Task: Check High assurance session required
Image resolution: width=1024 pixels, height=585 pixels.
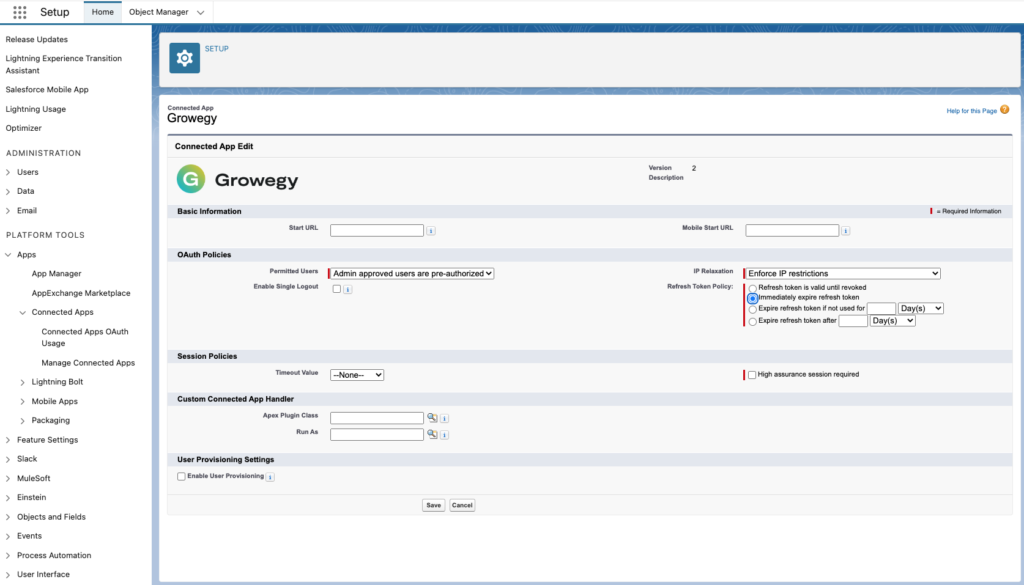Action: pyautogui.click(x=752, y=375)
